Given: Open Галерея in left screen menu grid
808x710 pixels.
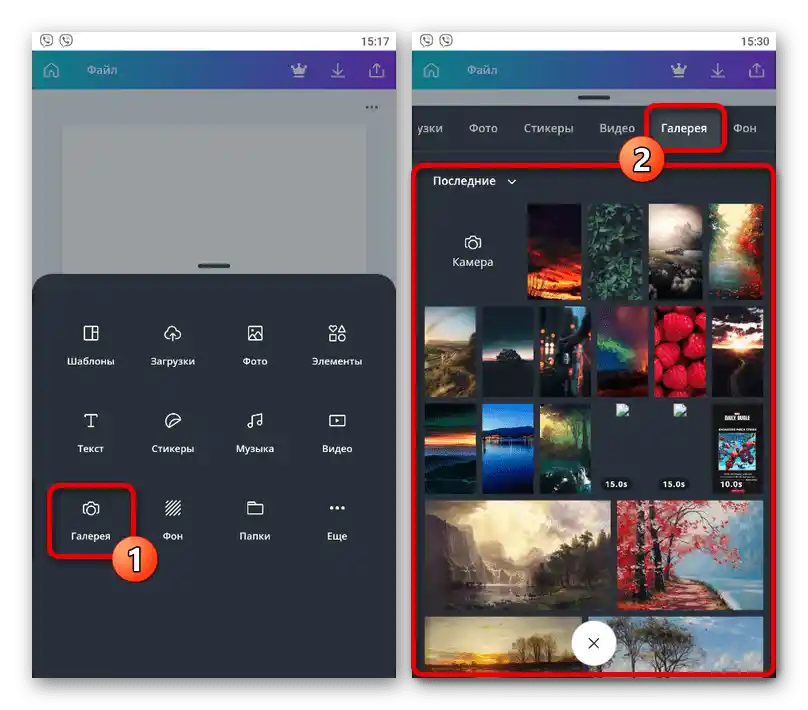Looking at the screenshot, I should coord(91,521).
